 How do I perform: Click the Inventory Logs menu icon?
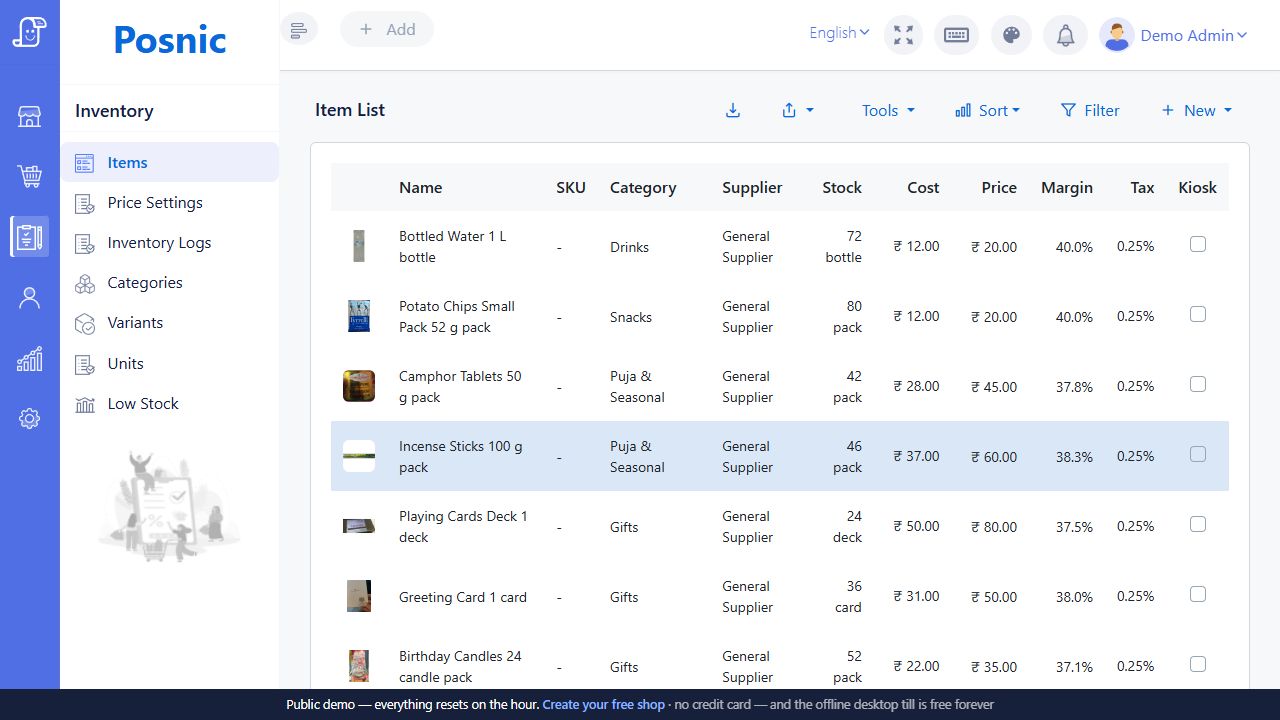[85, 243]
